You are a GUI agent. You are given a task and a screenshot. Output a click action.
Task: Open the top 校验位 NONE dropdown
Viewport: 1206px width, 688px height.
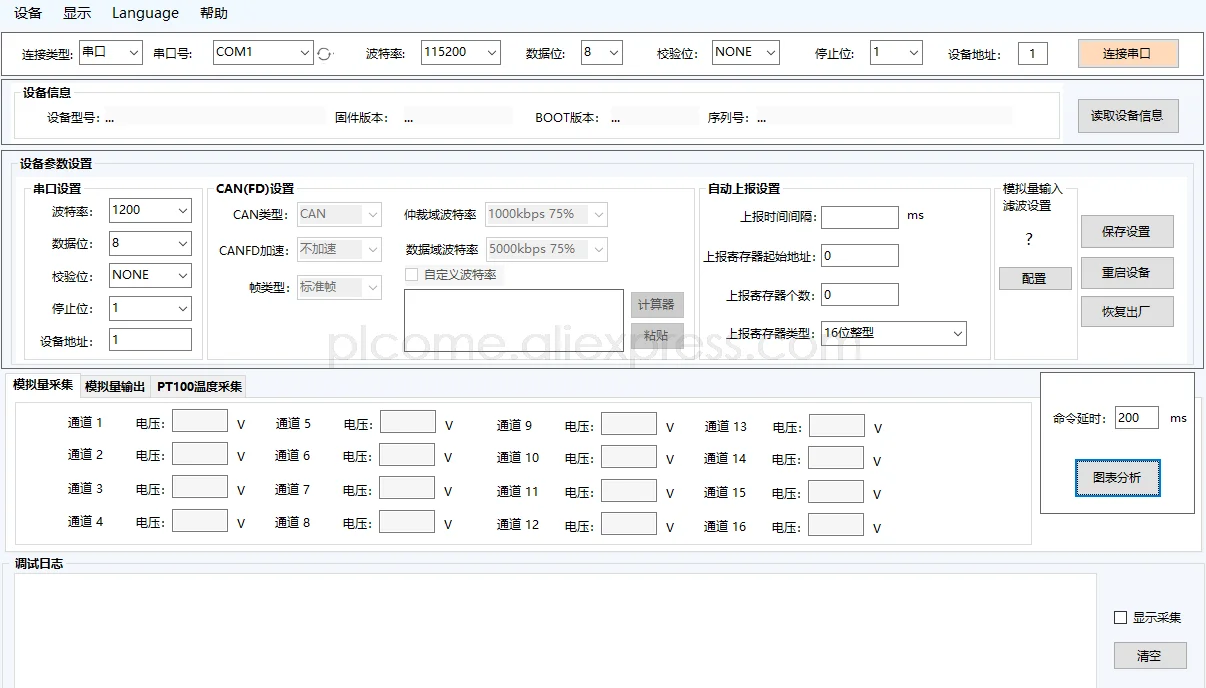click(x=746, y=52)
